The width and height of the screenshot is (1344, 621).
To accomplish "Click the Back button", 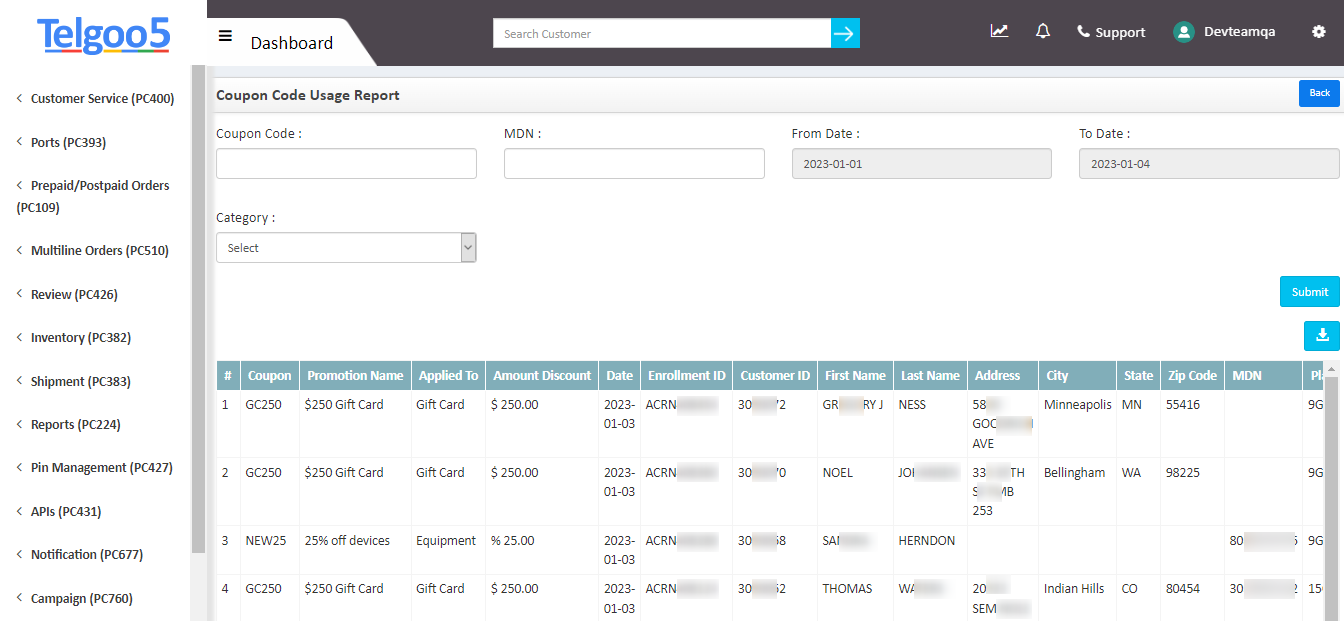I will click(x=1319, y=93).
